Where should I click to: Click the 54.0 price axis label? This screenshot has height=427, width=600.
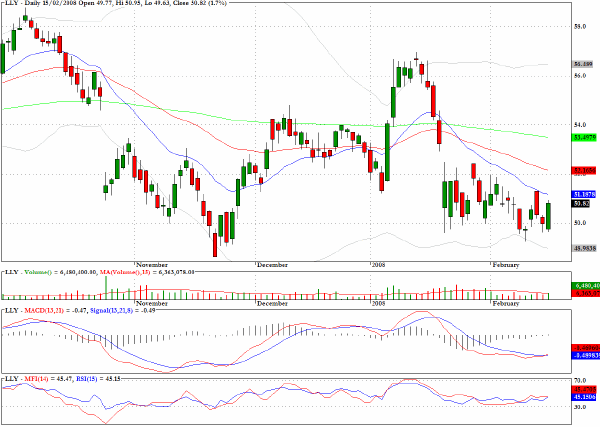(580, 125)
